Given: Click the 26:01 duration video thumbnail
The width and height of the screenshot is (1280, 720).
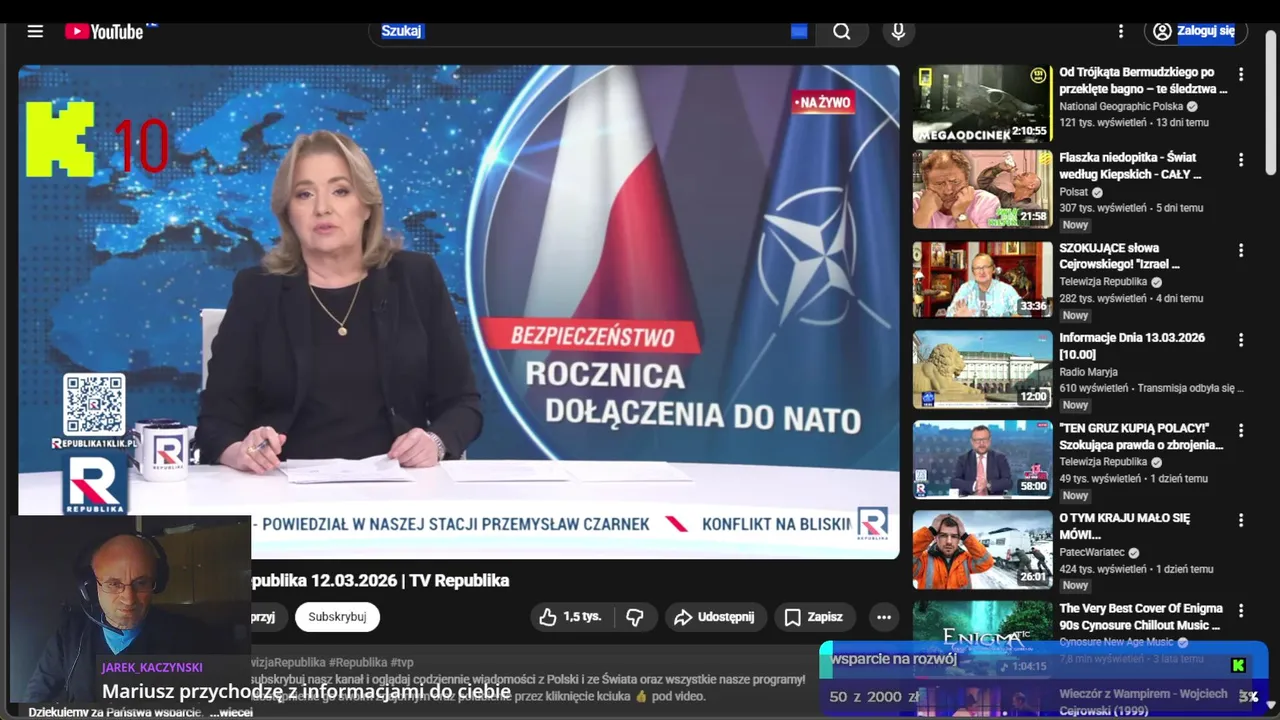Looking at the screenshot, I should pos(982,550).
